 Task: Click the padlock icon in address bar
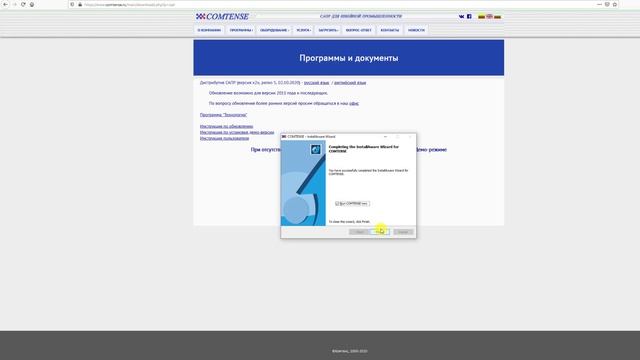pos(80,4)
